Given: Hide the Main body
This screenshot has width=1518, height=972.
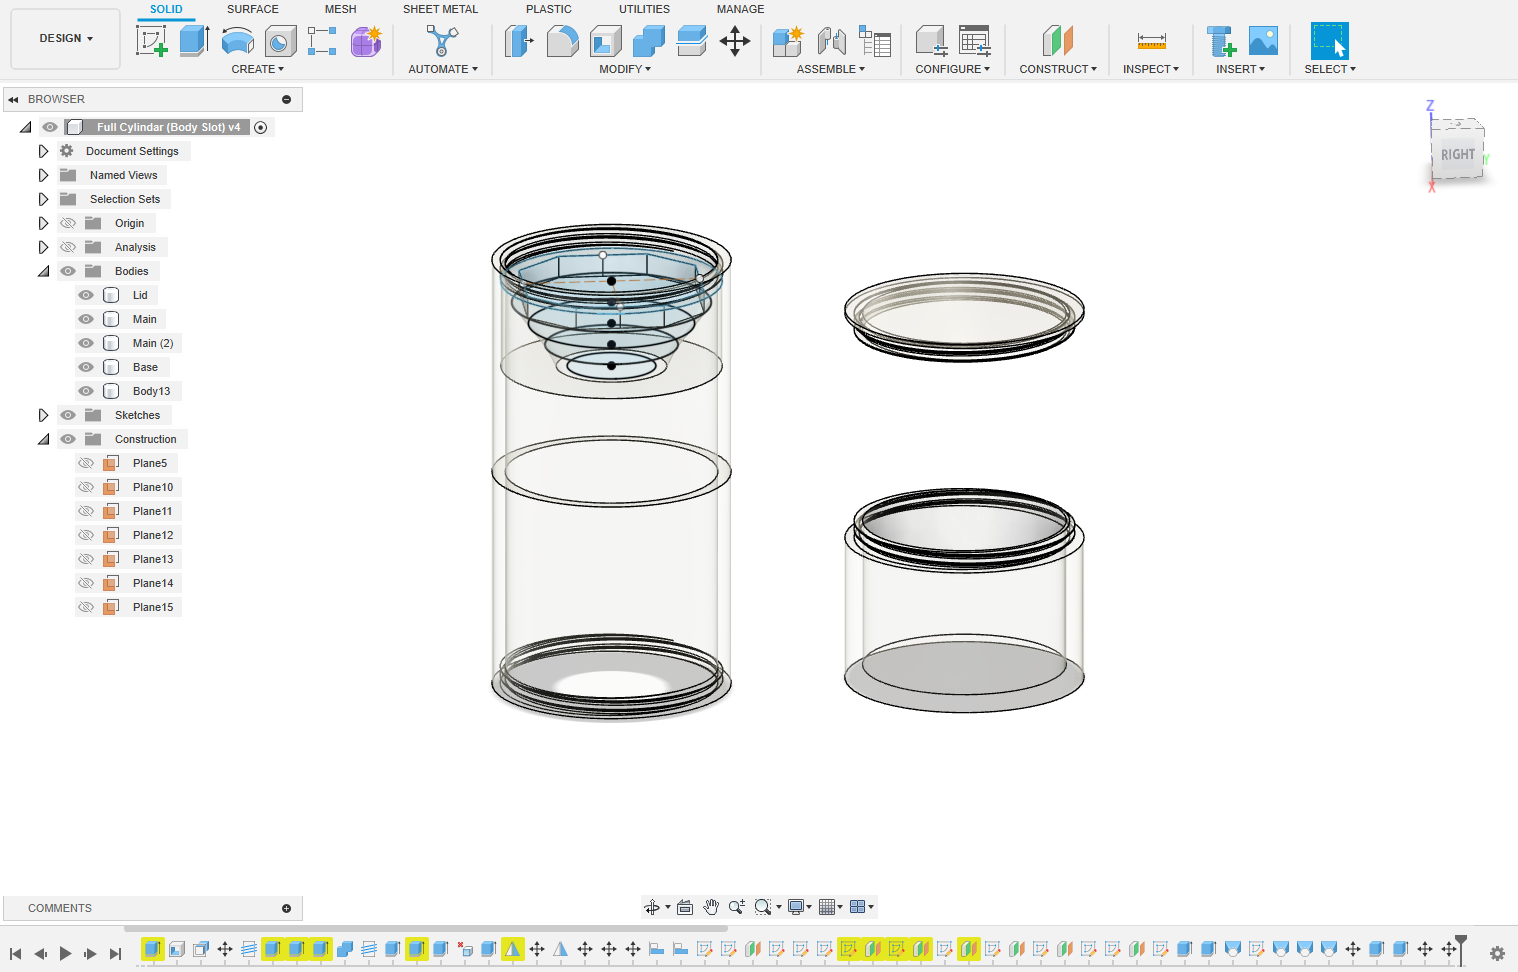Looking at the screenshot, I should 86,319.
